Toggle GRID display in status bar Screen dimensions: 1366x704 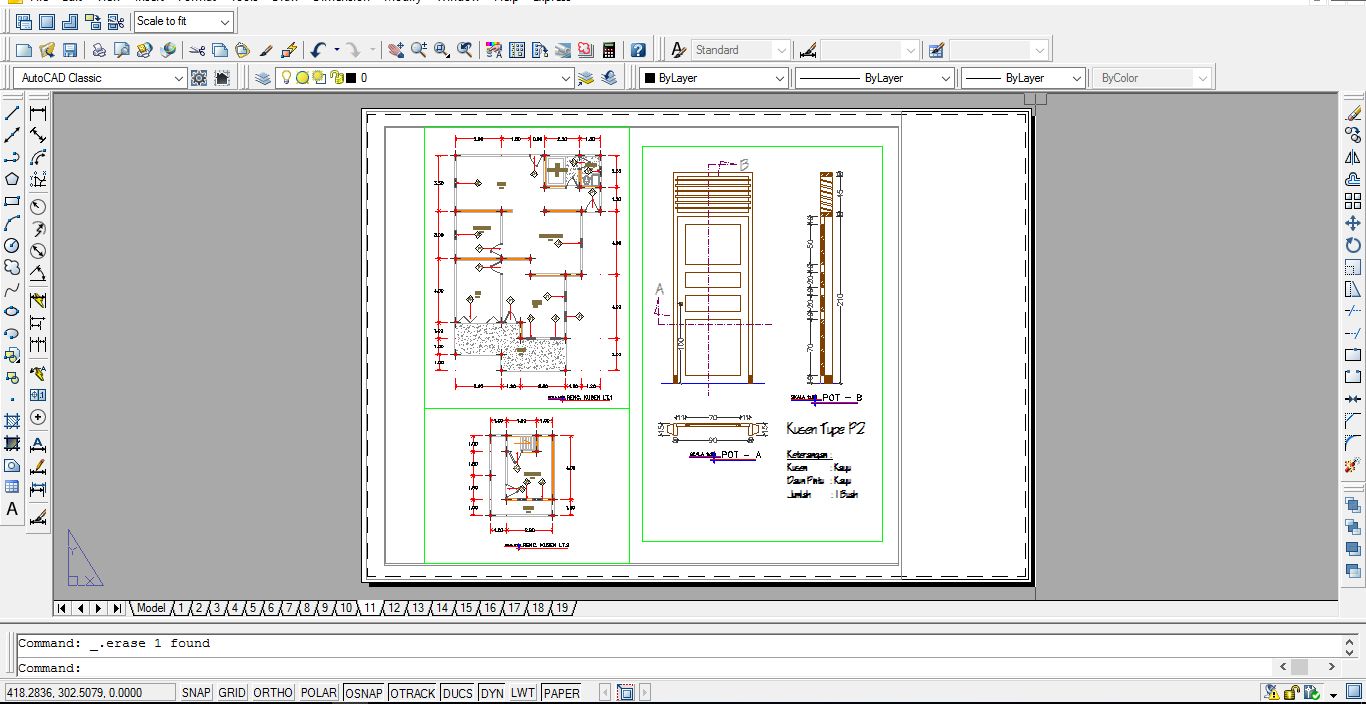232,692
